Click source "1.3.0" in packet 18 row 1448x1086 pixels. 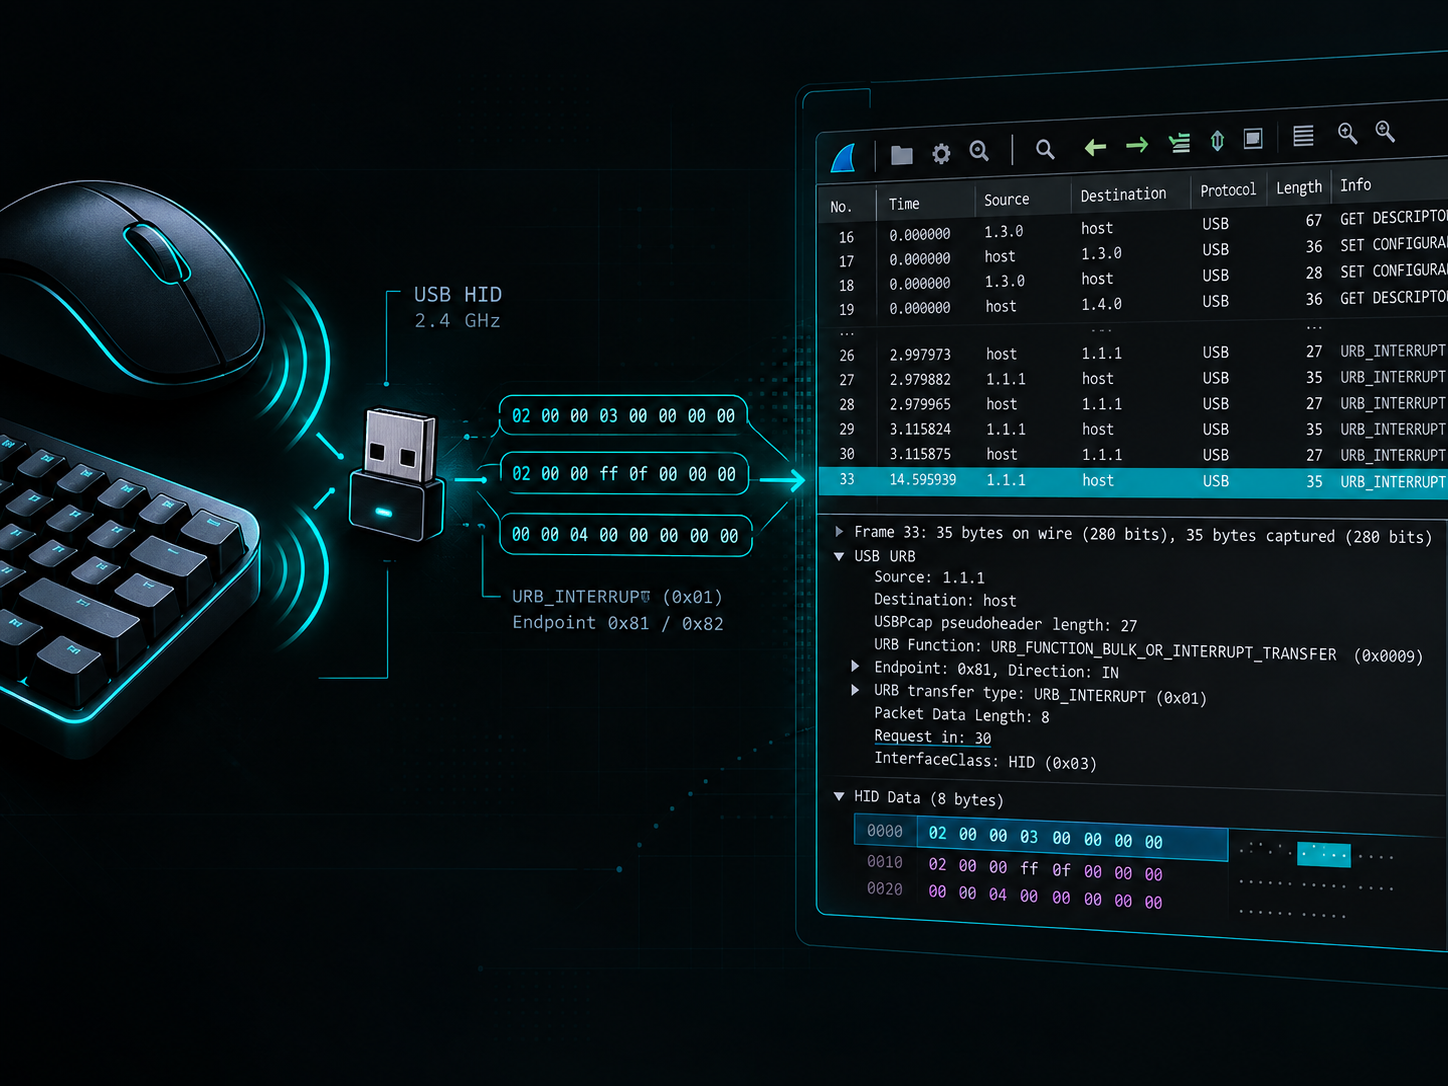tap(1004, 282)
